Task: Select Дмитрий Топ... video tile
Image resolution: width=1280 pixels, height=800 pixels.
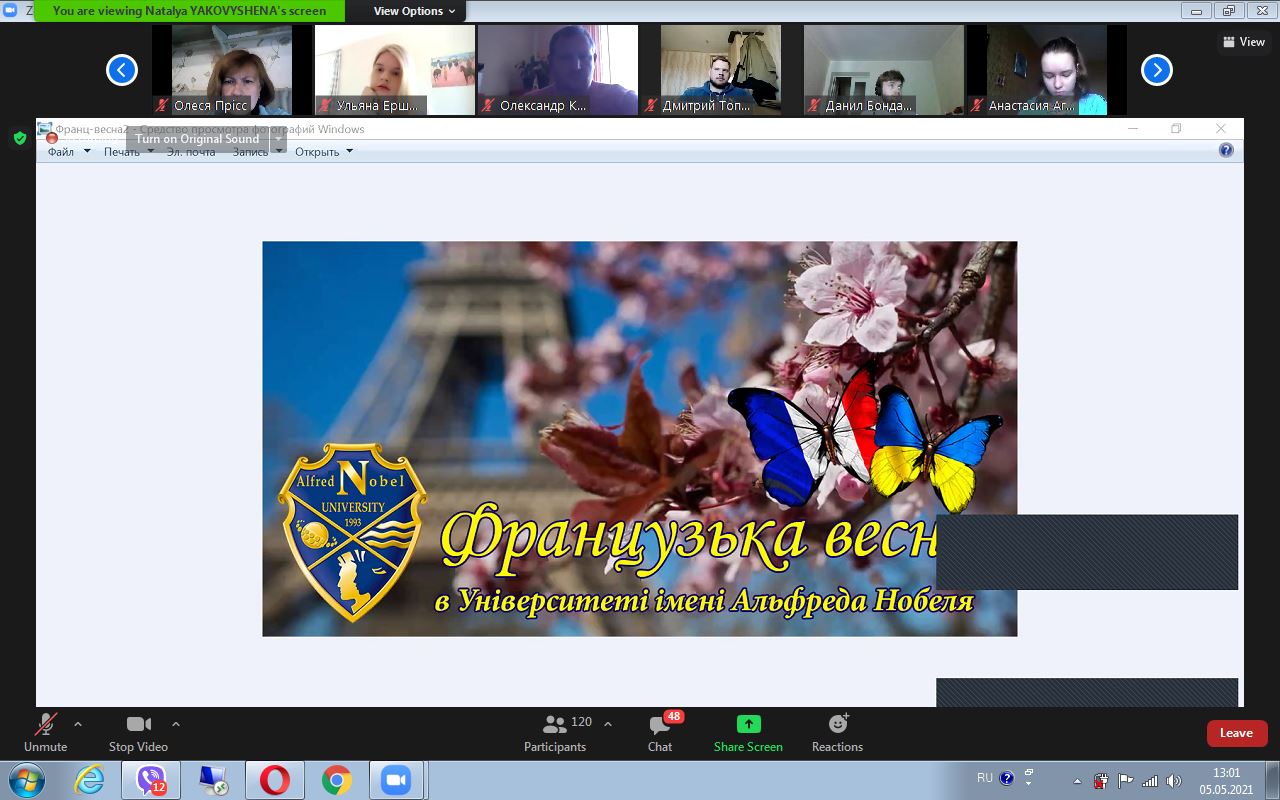Action: click(x=721, y=70)
